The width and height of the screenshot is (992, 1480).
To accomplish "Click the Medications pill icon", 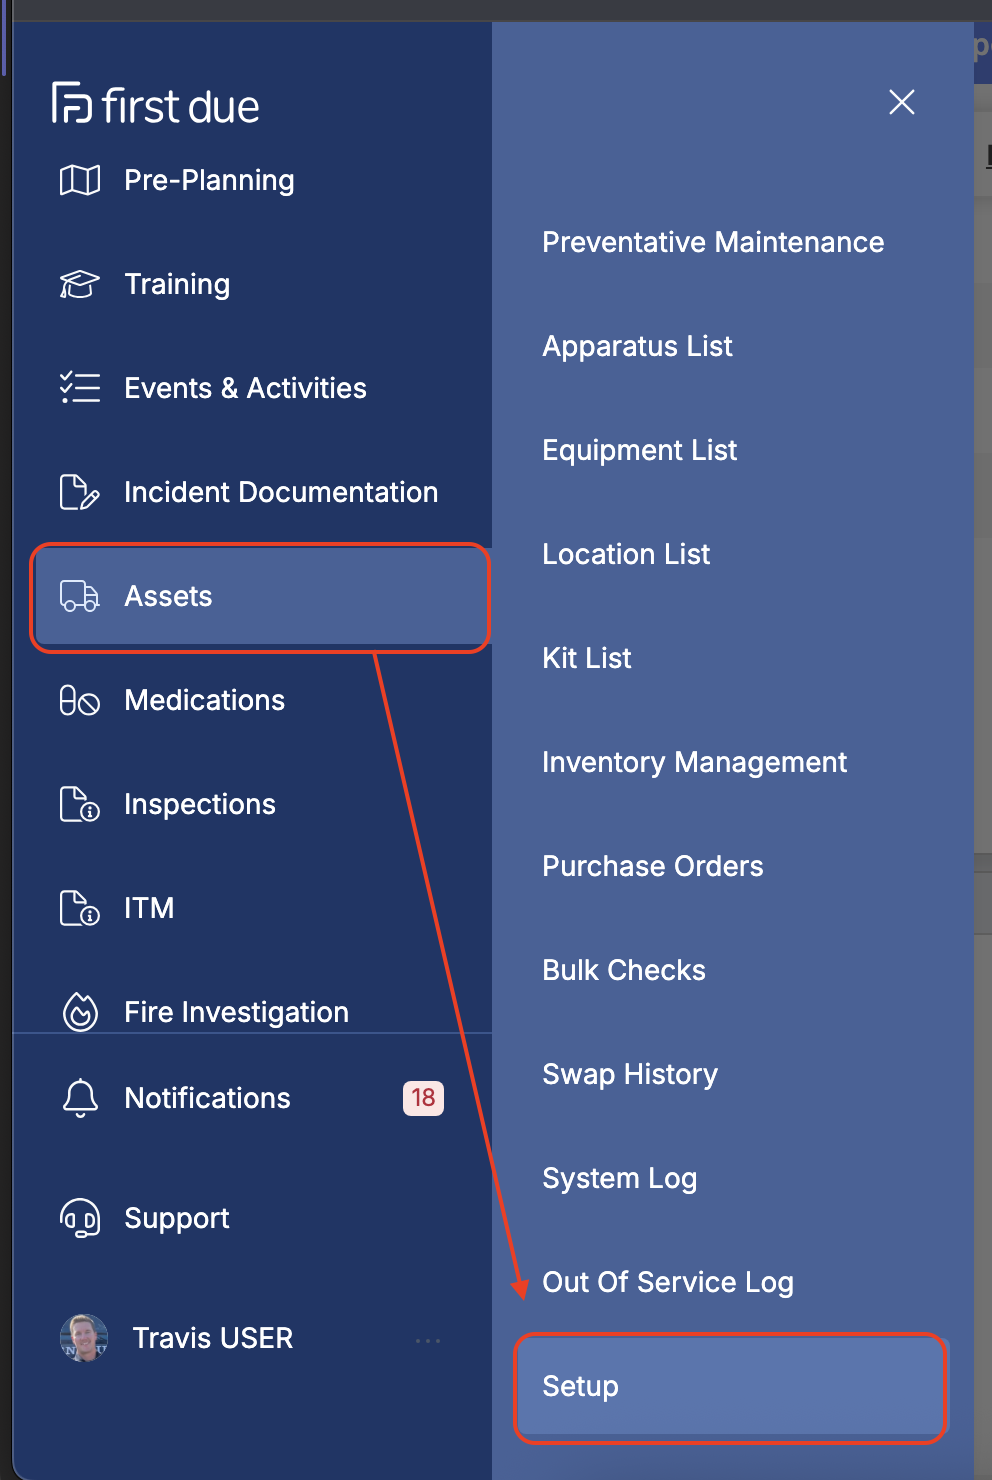I will [x=80, y=700].
